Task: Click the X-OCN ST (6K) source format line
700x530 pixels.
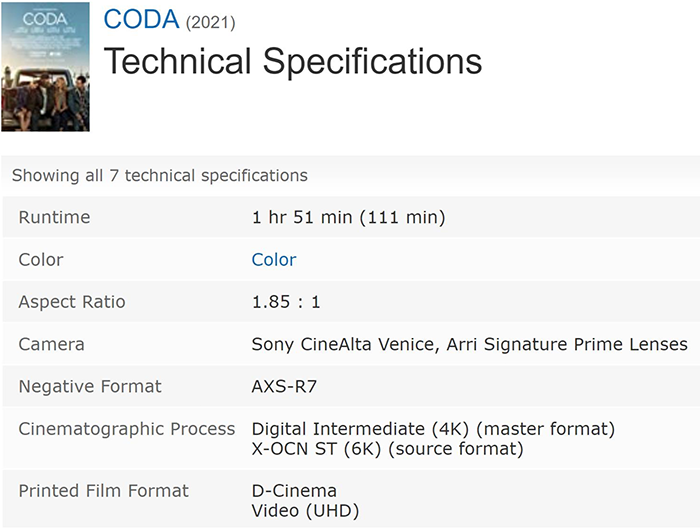Action: 387,449
